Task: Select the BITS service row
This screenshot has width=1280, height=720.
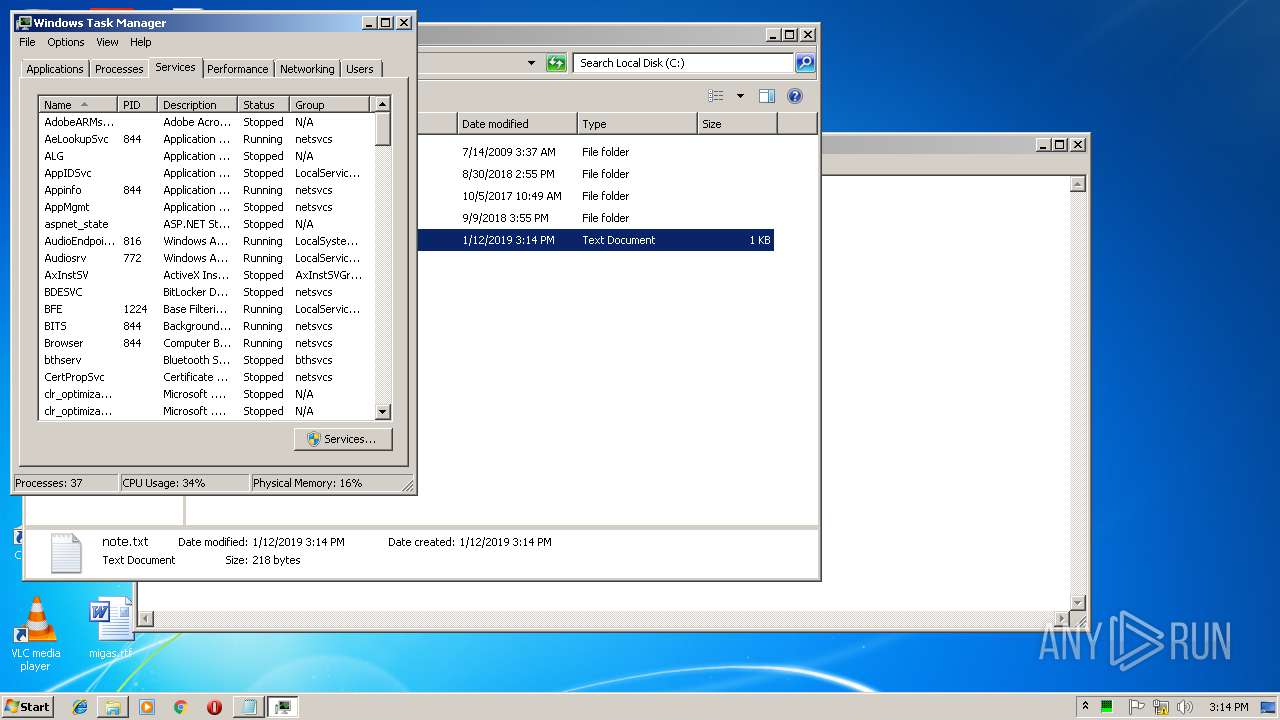Action: point(206,326)
